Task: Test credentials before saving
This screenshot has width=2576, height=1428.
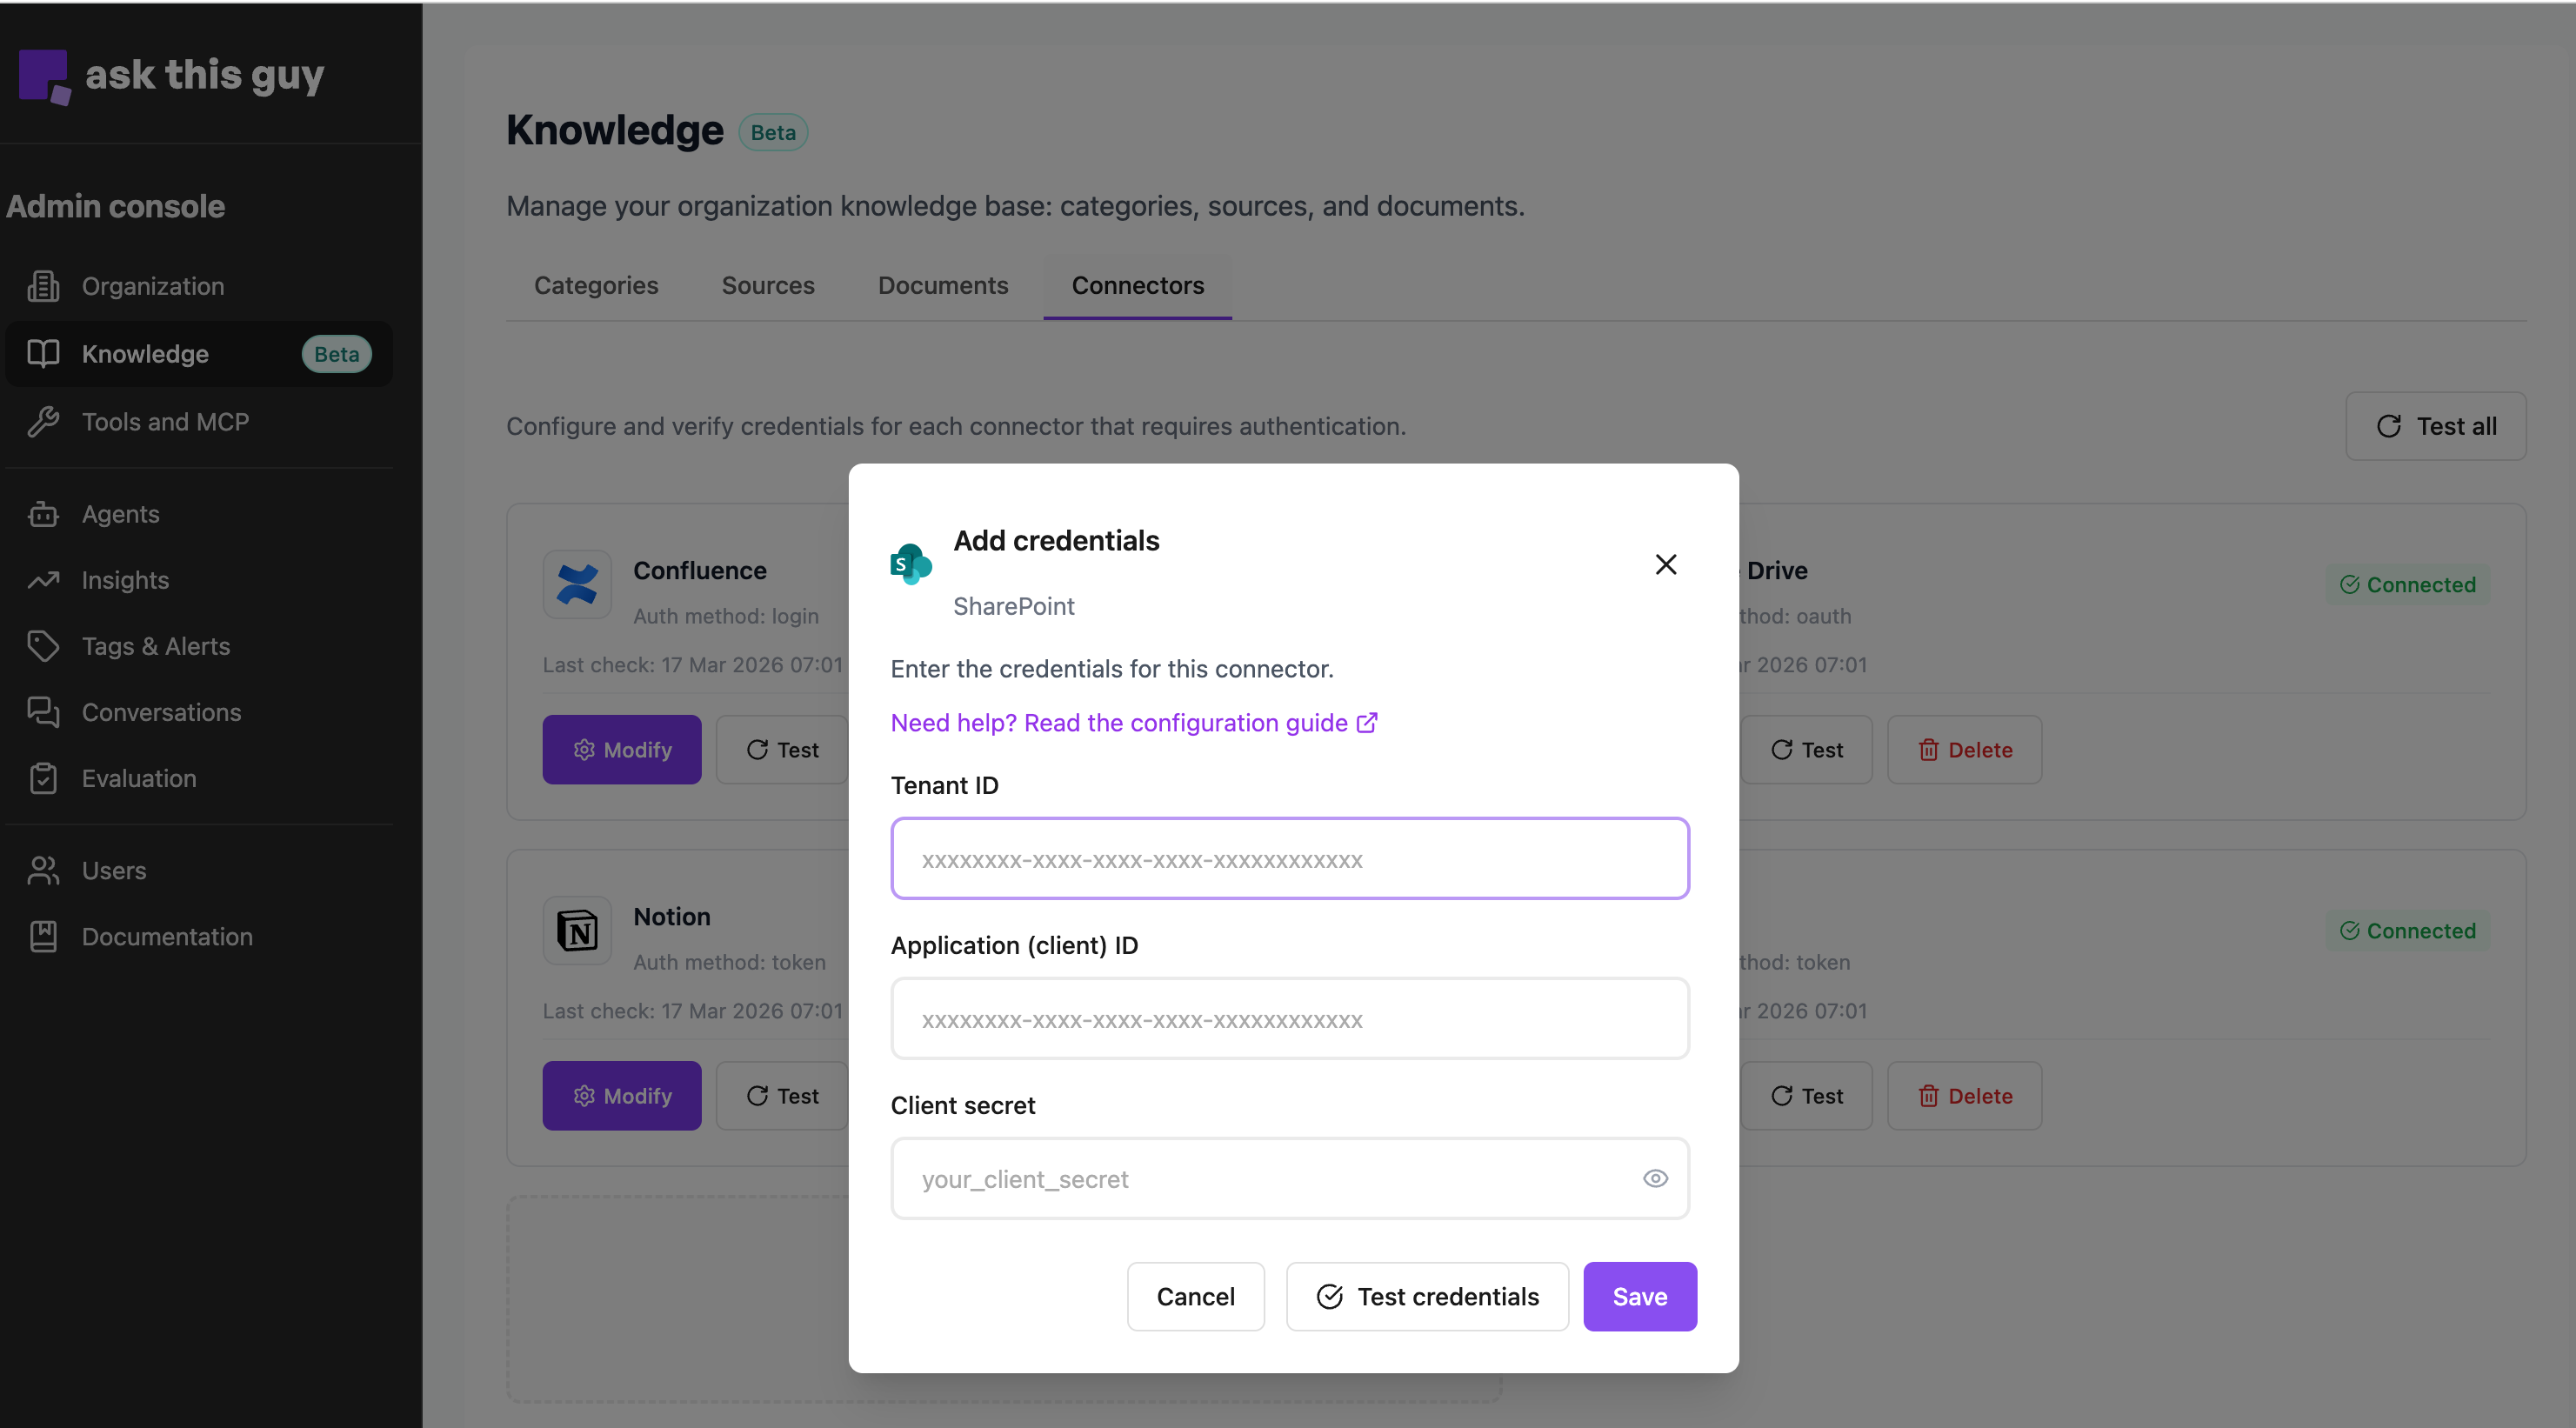Action: pyautogui.click(x=1427, y=1296)
